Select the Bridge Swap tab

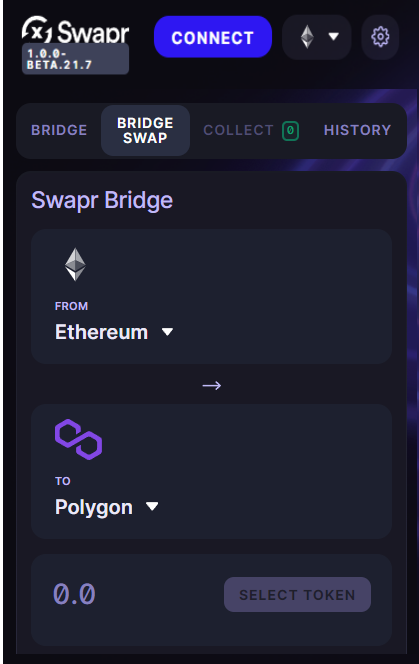pyautogui.click(x=145, y=130)
